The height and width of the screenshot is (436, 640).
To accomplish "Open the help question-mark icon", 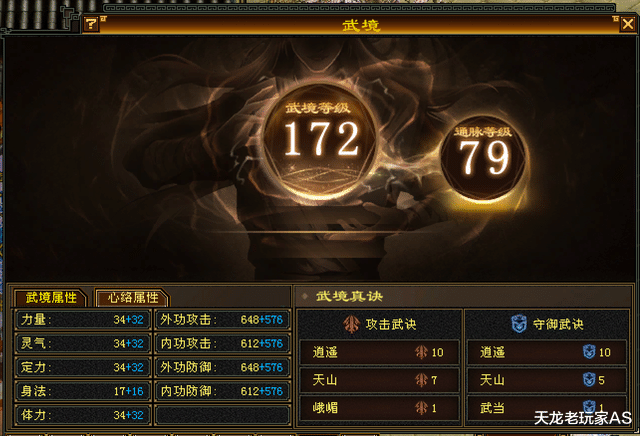I will [x=91, y=24].
